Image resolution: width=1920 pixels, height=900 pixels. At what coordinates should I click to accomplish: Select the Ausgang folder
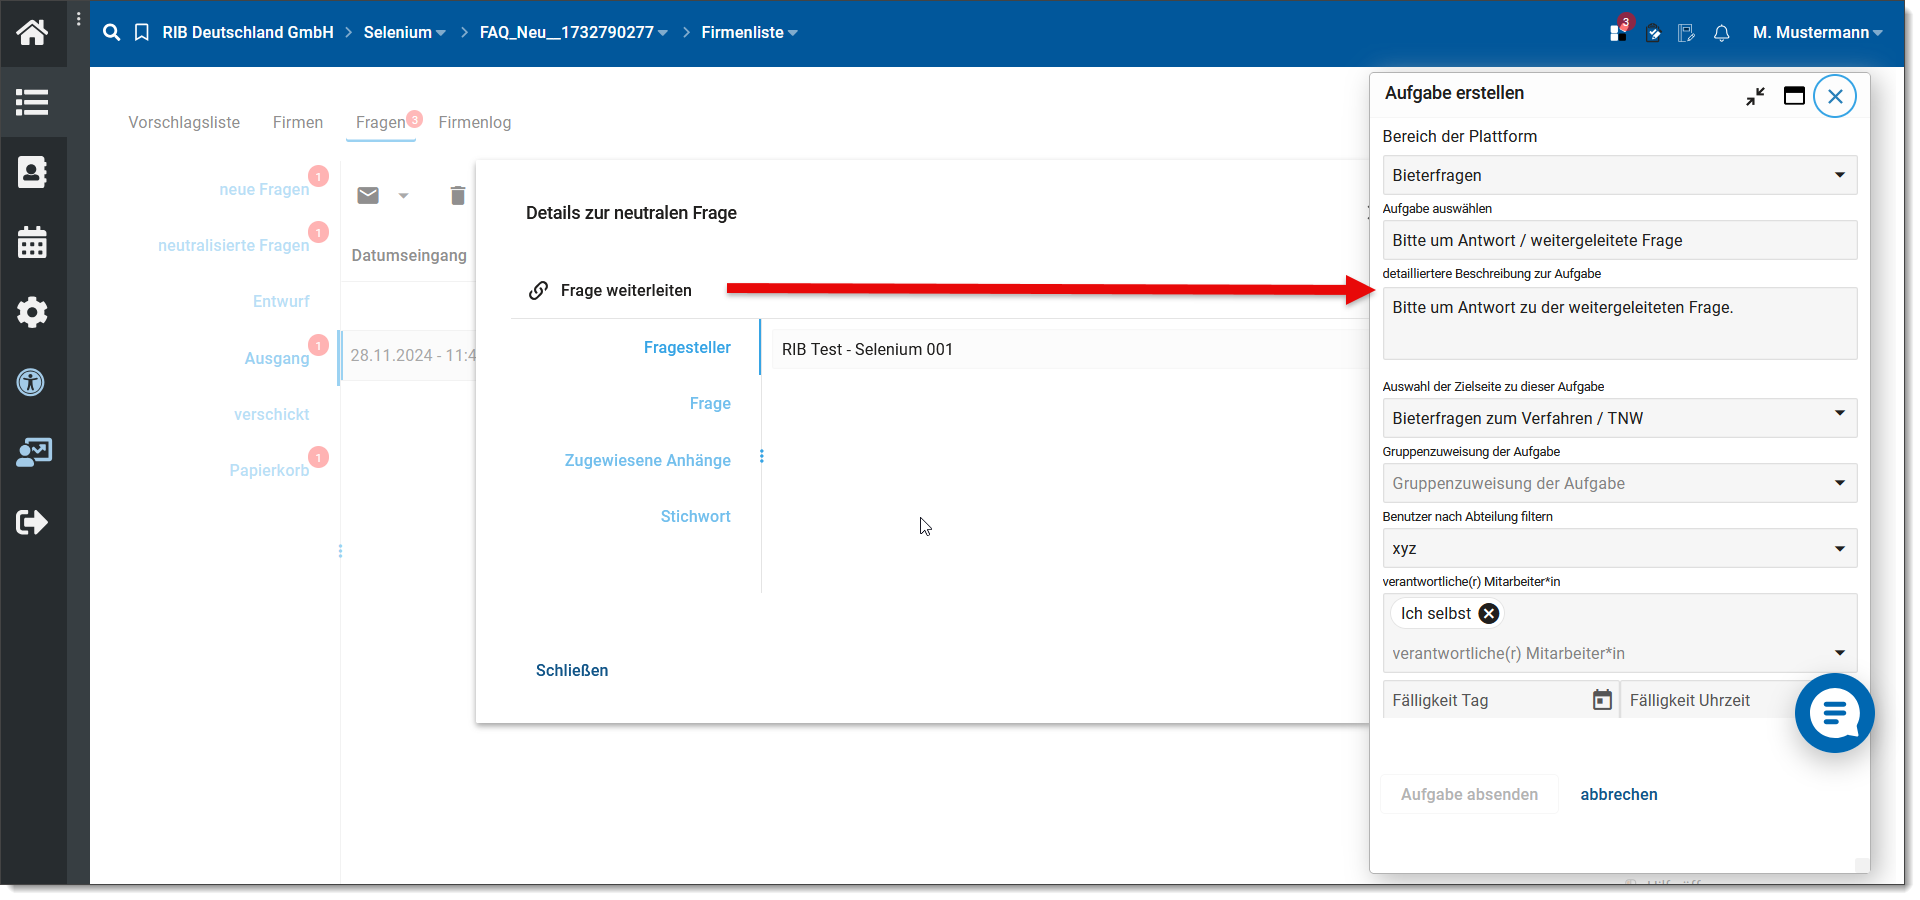277,358
